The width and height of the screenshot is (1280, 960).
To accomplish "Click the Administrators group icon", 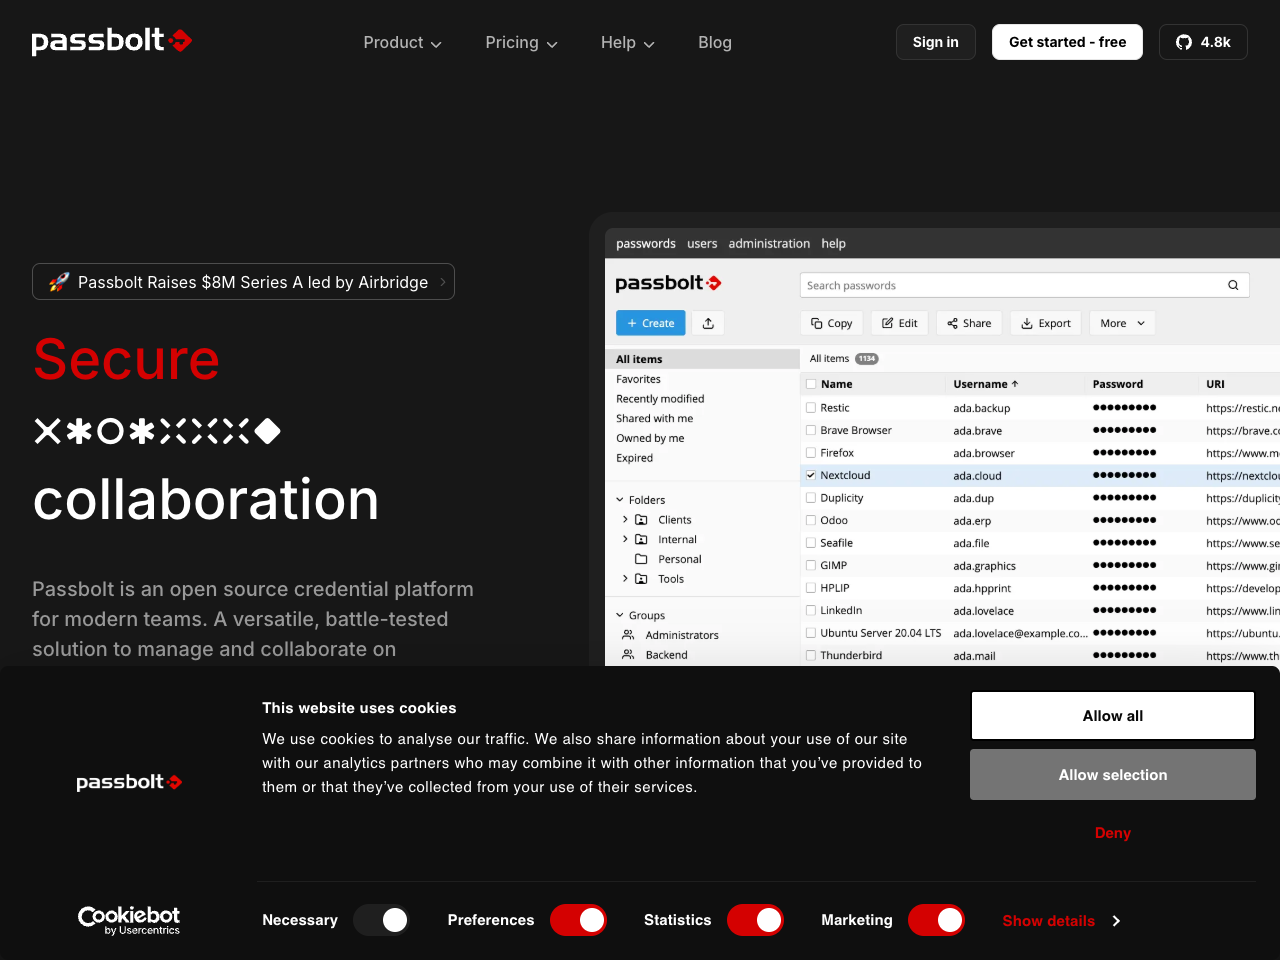I will tap(628, 635).
